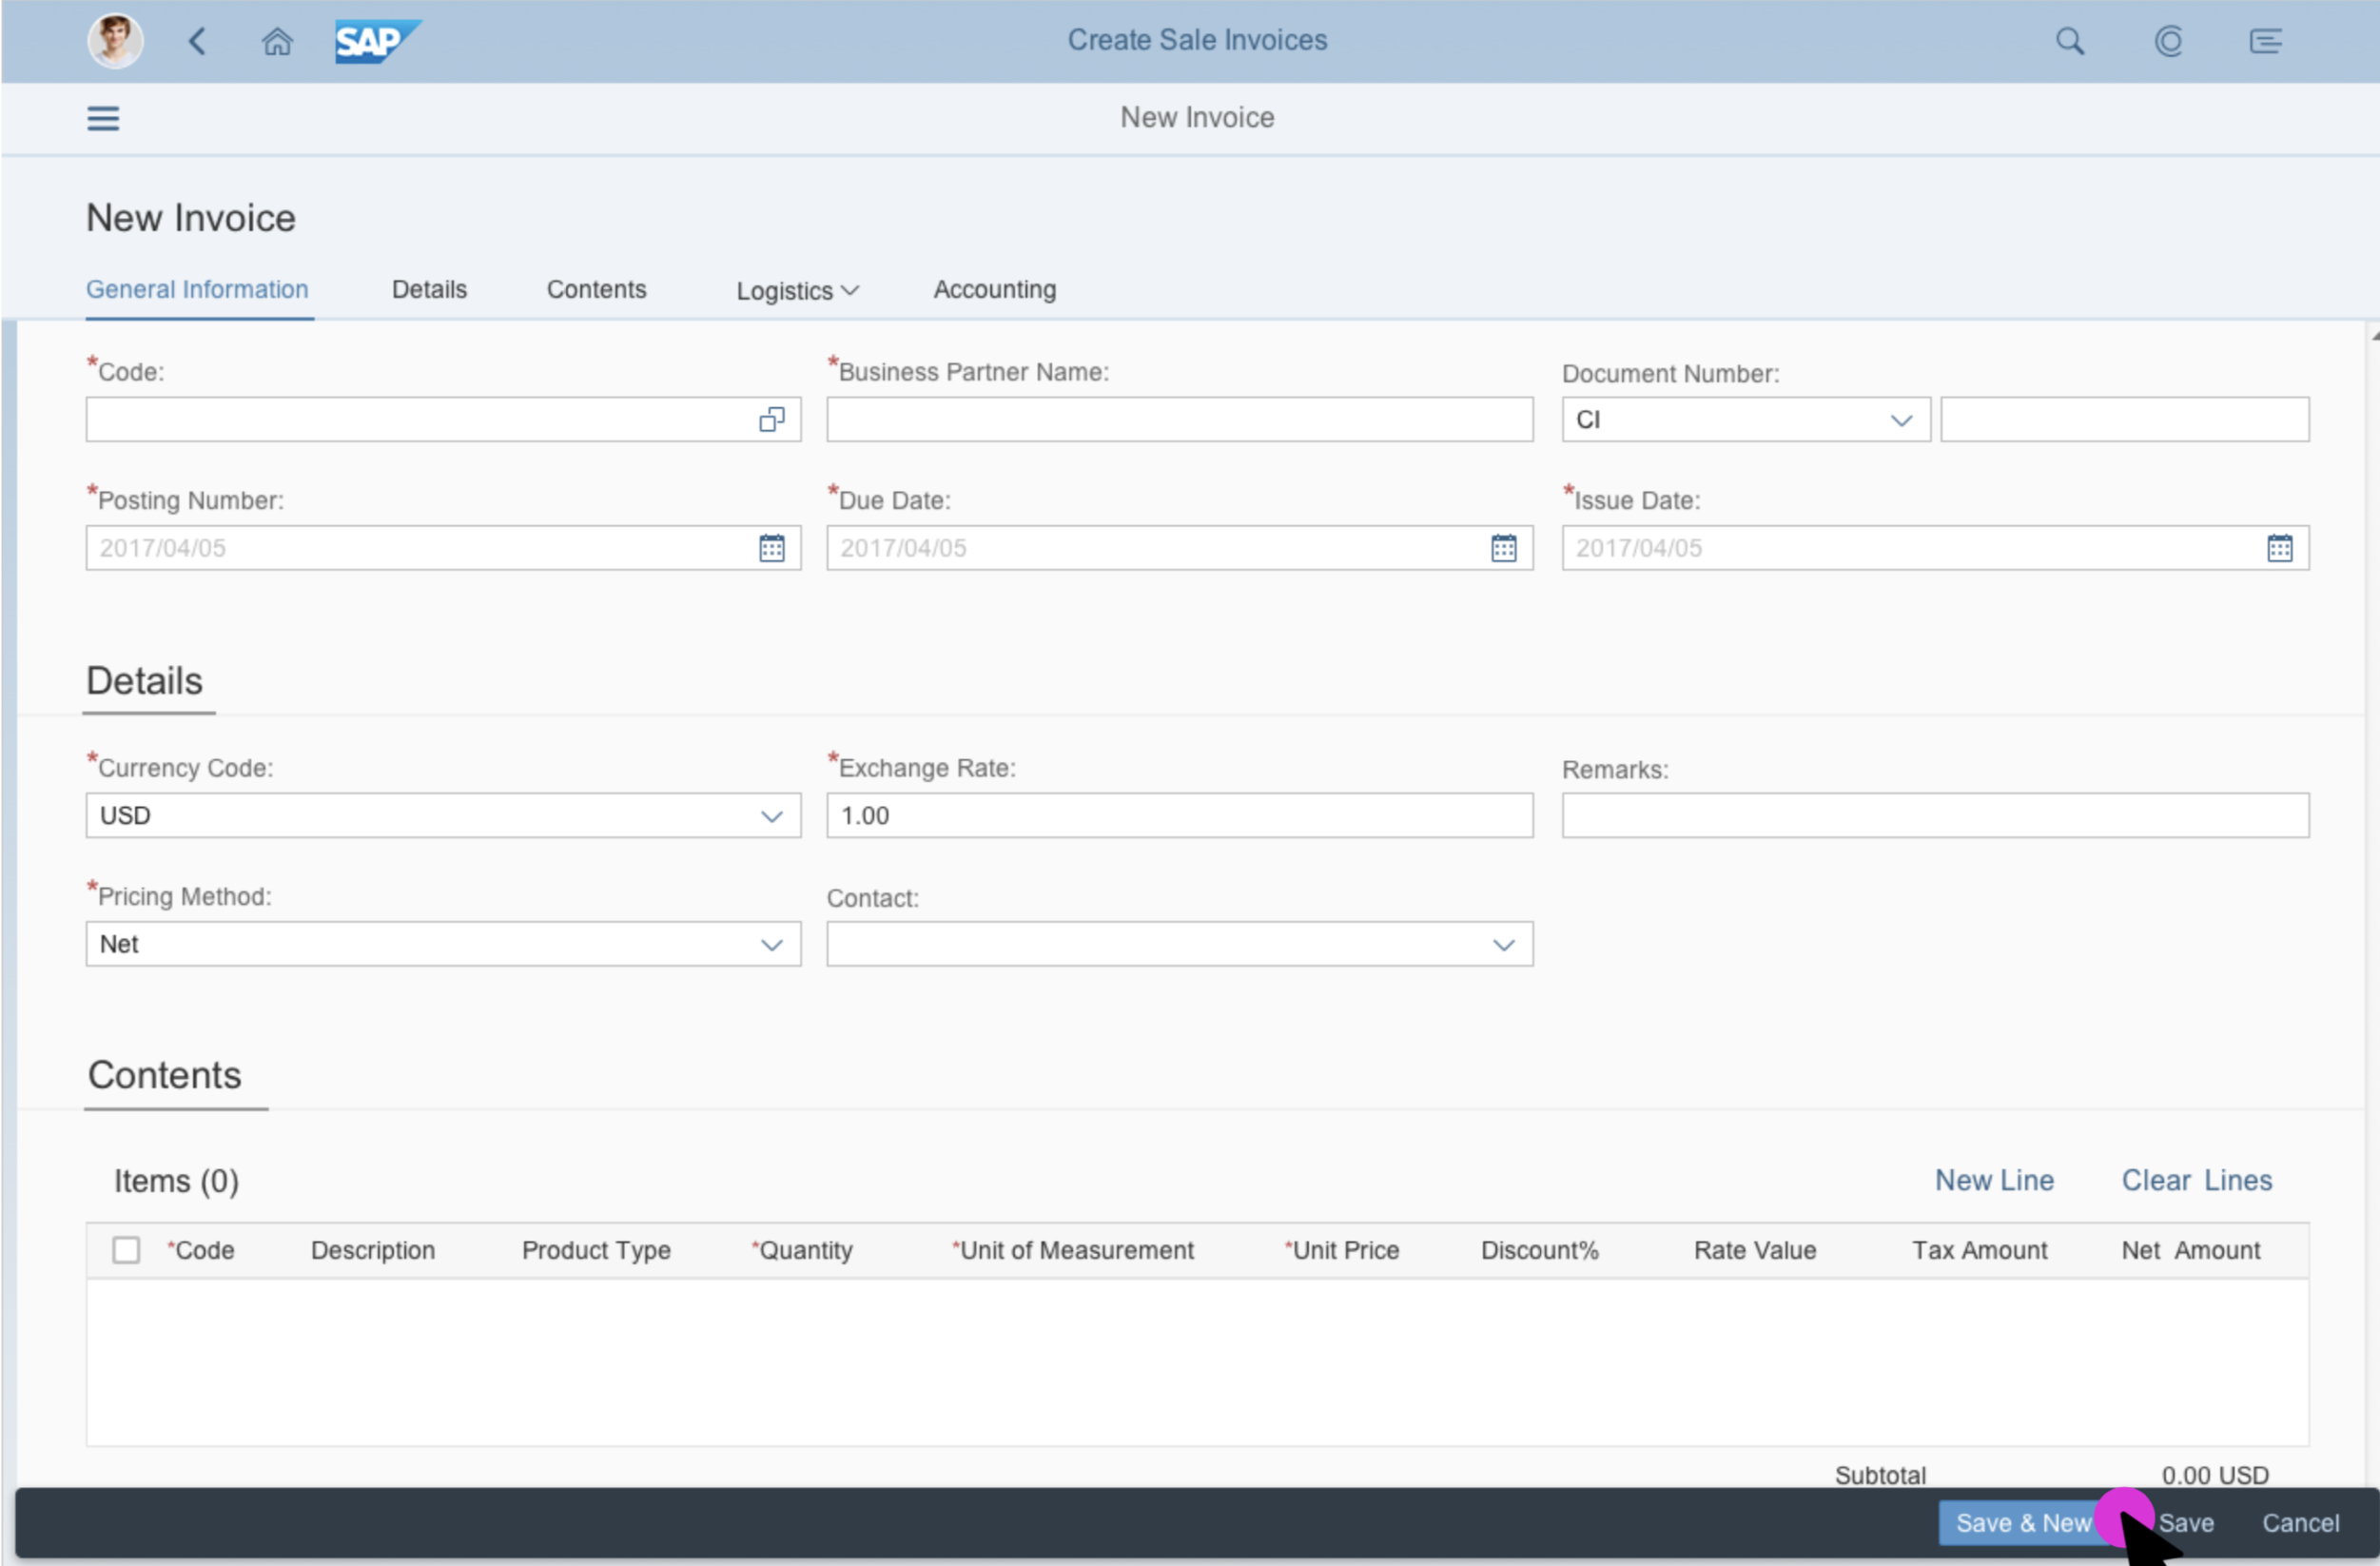Open the Document Number CI dropdown
This screenshot has width=2380, height=1566.
pos(1901,420)
